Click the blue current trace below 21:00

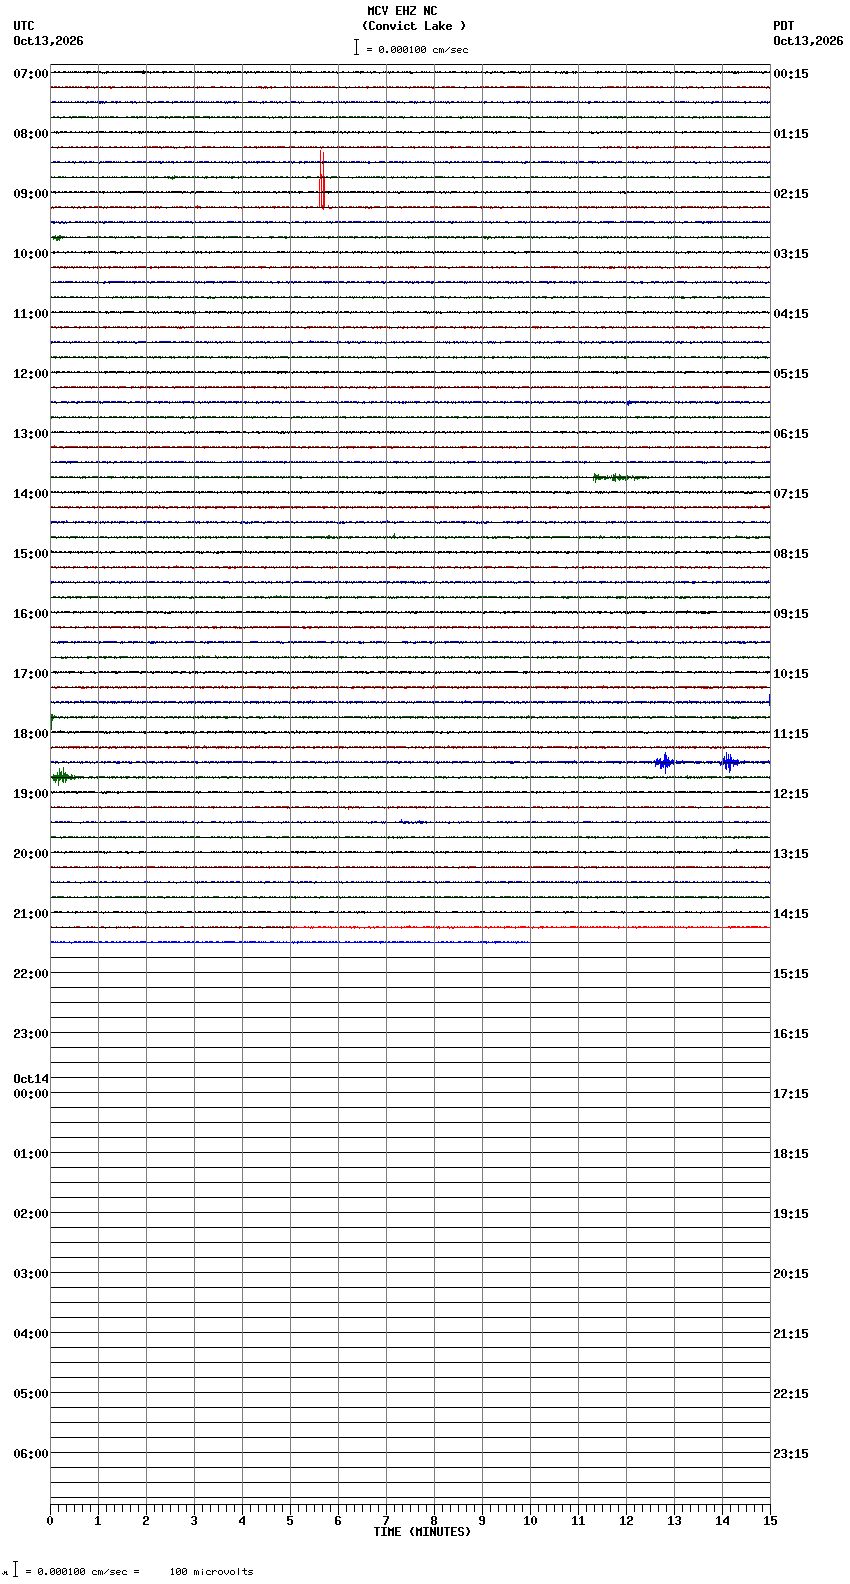290,942
